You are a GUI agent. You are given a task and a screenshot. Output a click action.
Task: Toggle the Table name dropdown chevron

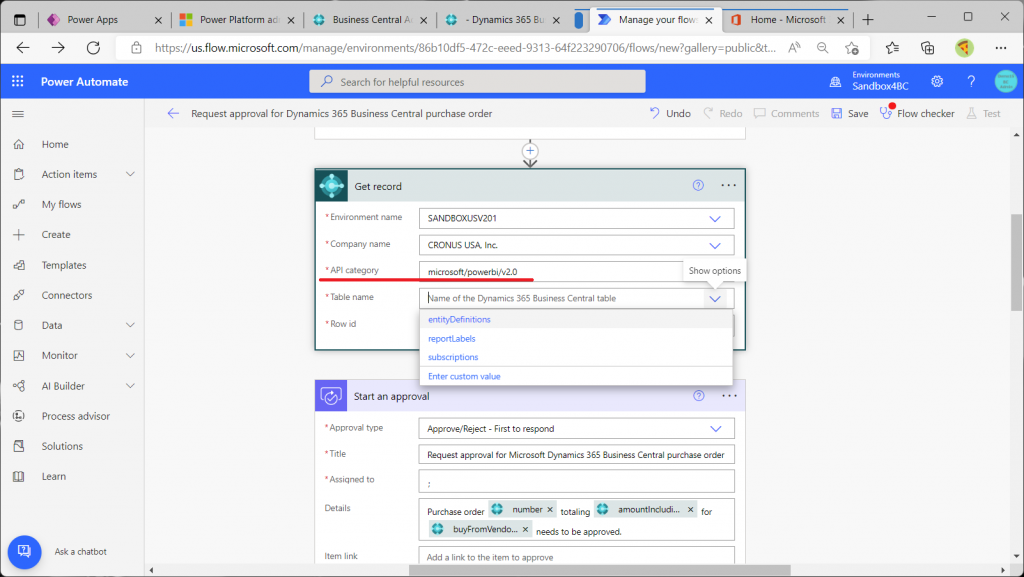click(x=715, y=299)
